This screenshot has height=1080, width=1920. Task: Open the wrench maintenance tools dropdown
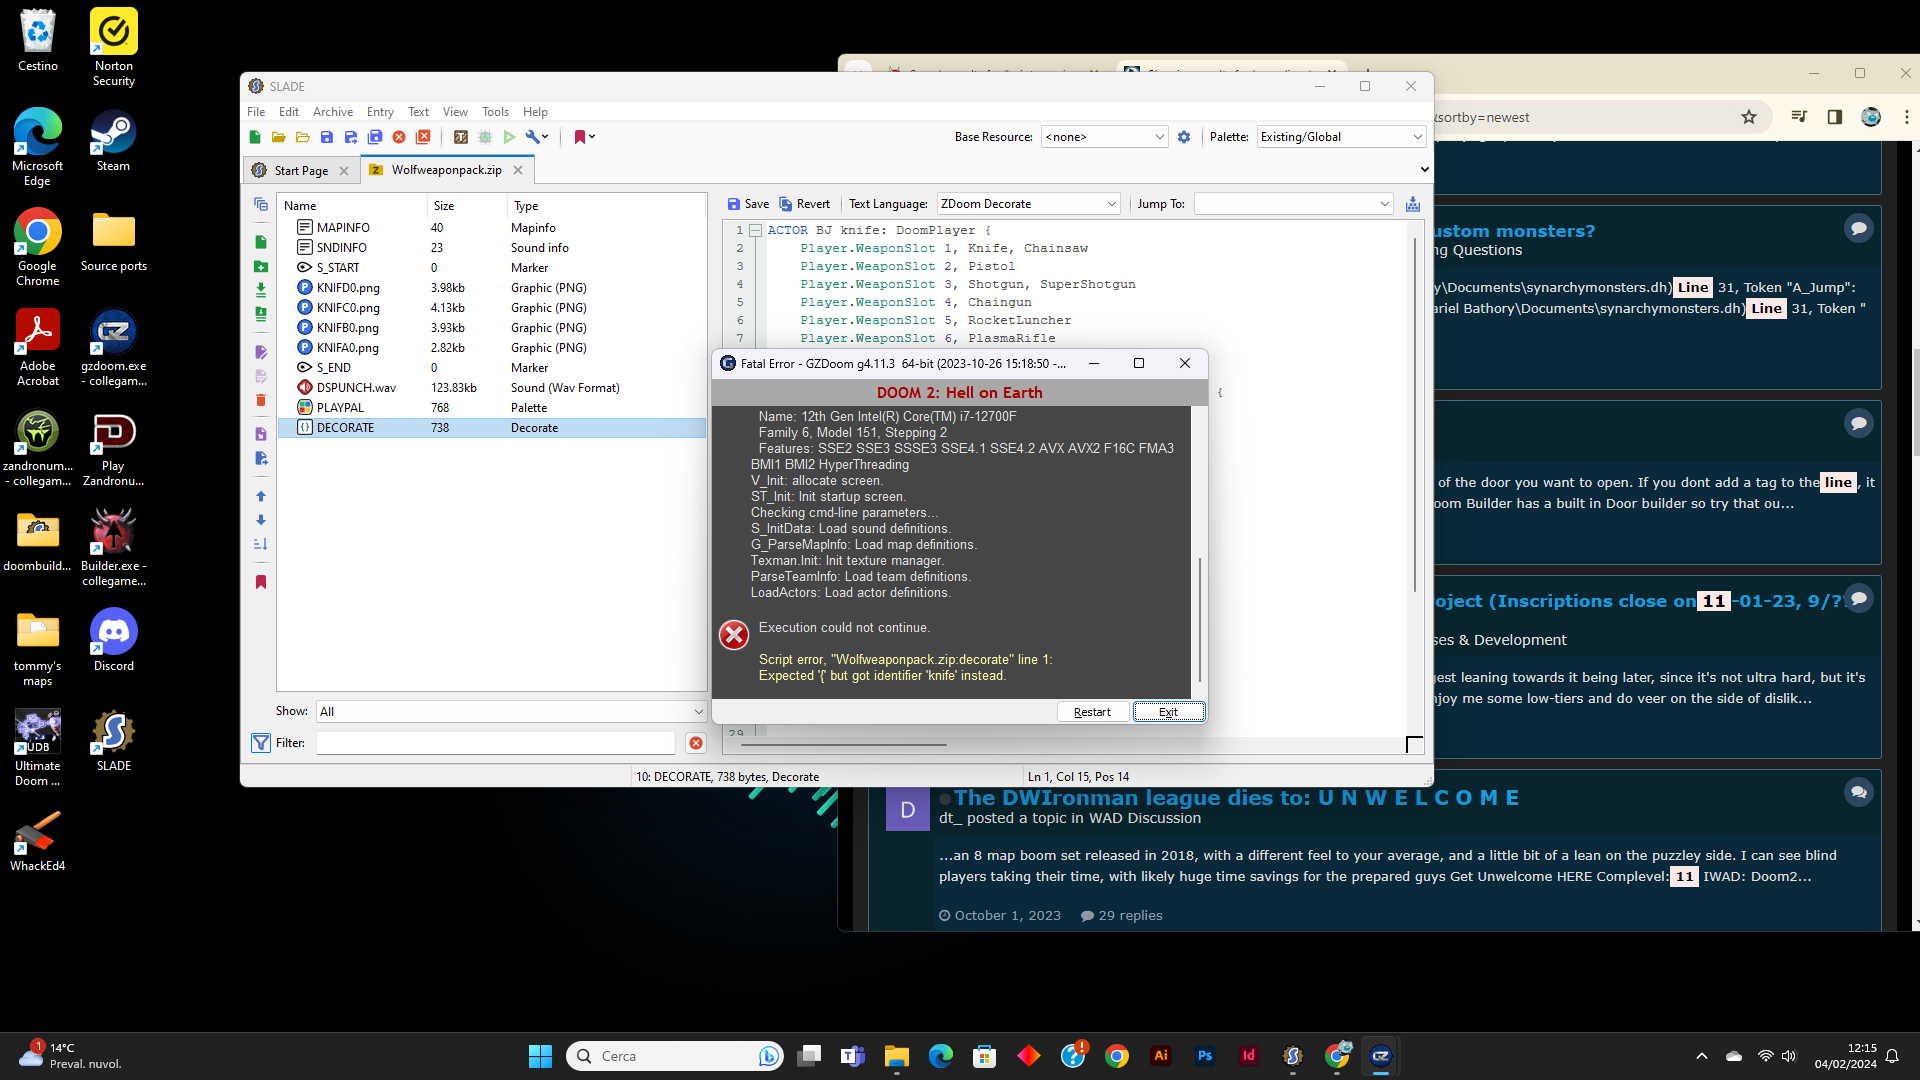(x=537, y=137)
